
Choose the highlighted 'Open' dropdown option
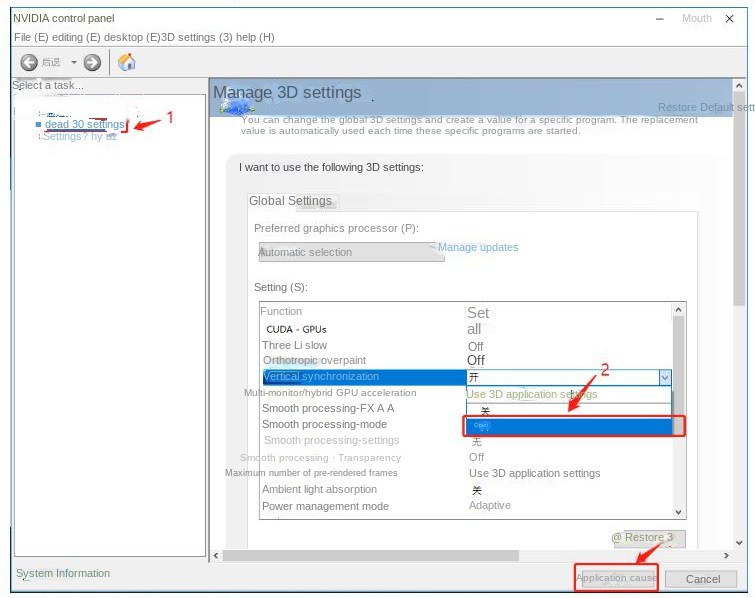click(568, 426)
